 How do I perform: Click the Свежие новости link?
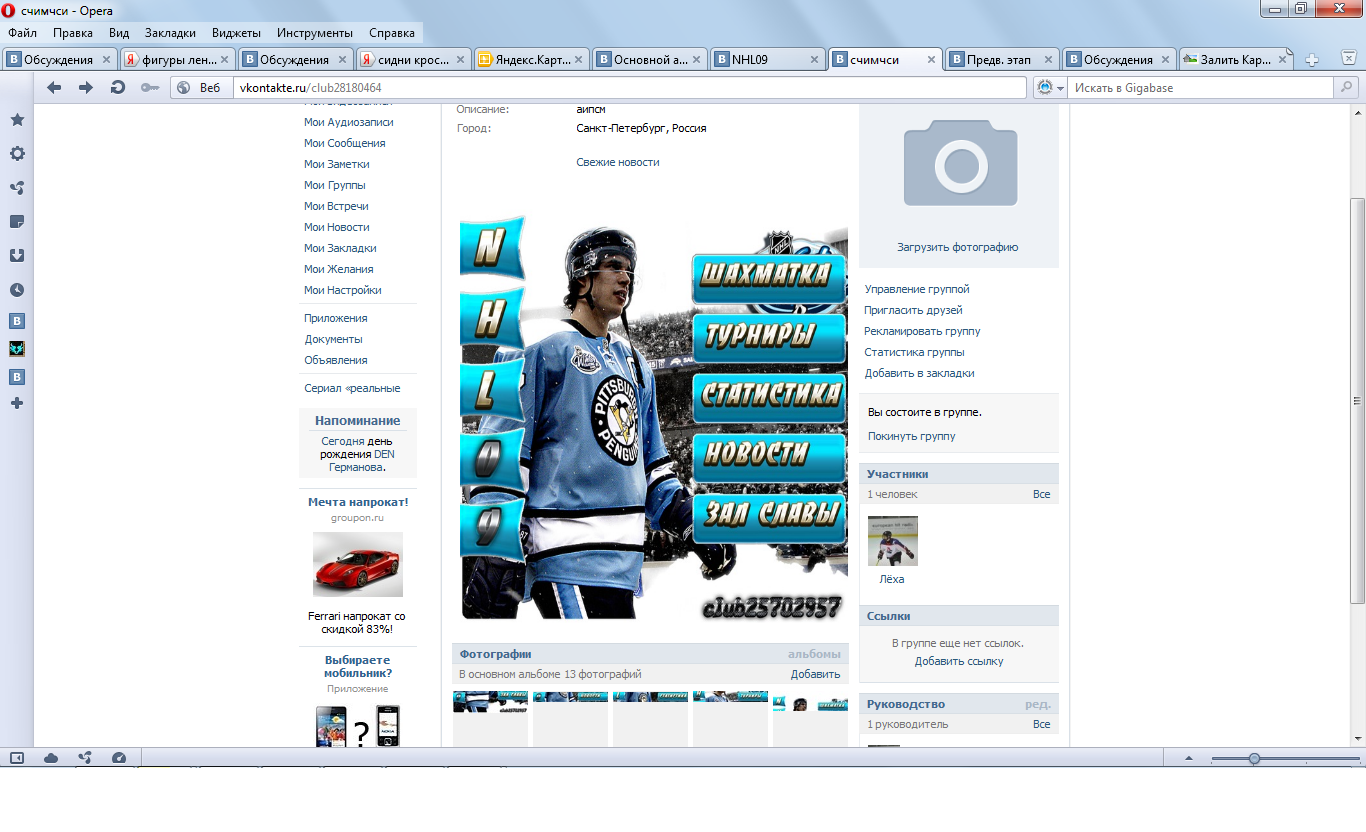click(618, 162)
